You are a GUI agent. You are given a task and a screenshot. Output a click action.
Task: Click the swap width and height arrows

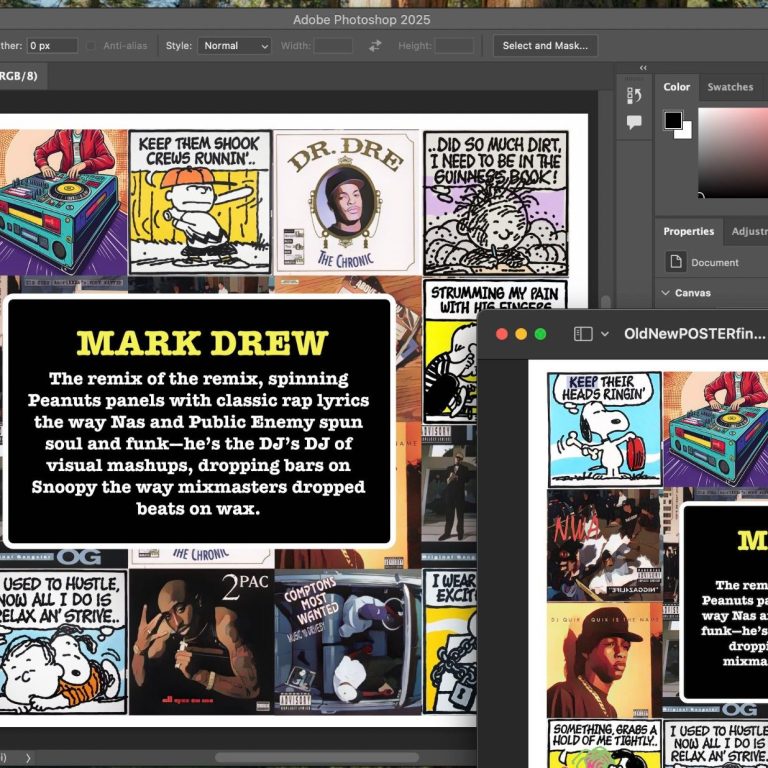(375, 46)
